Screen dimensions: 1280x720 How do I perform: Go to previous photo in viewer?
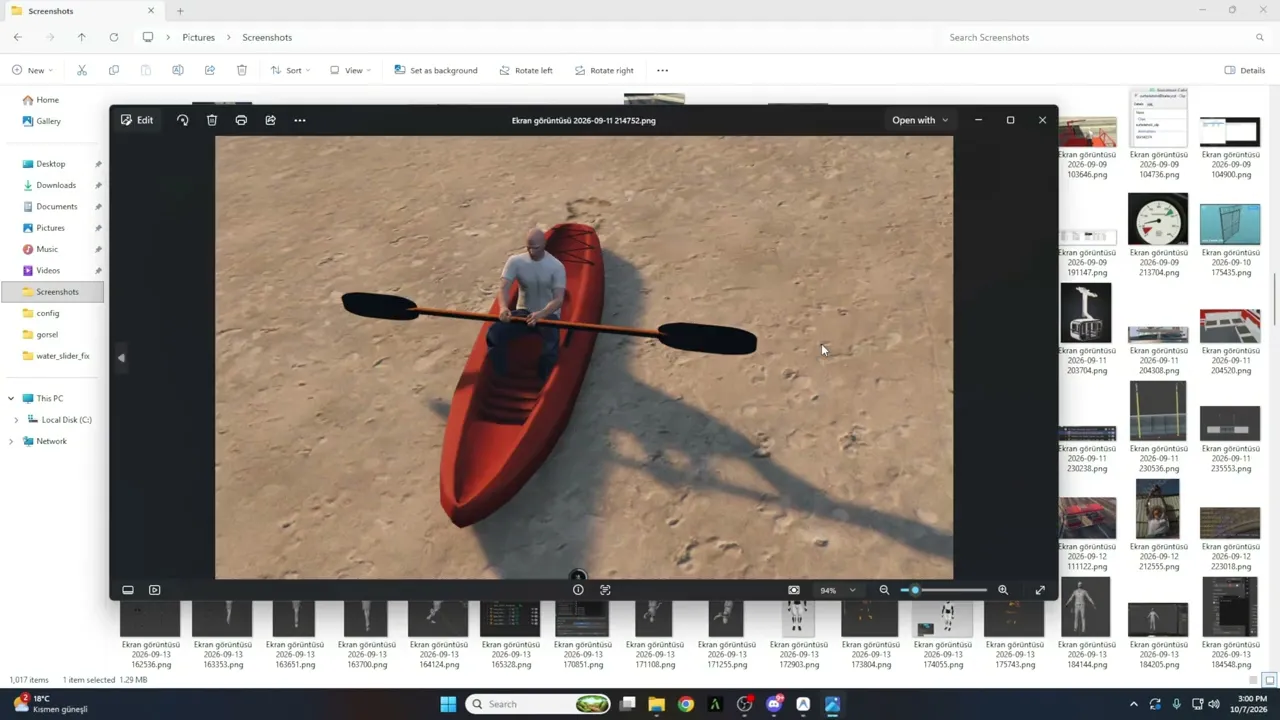click(x=121, y=357)
